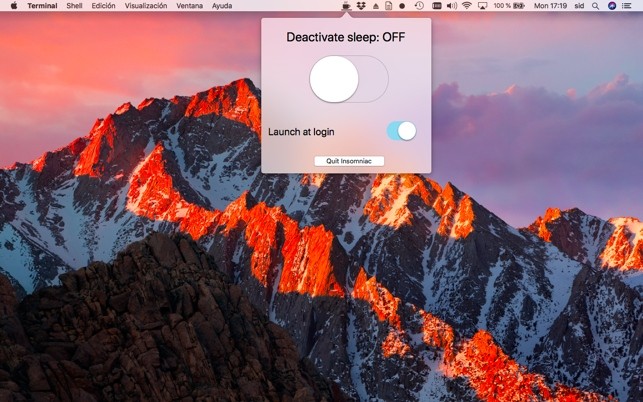The width and height of the screenshot is (643, 402).
Task: Click the eject triangle menu bar icon
Action: coord(376,6)
